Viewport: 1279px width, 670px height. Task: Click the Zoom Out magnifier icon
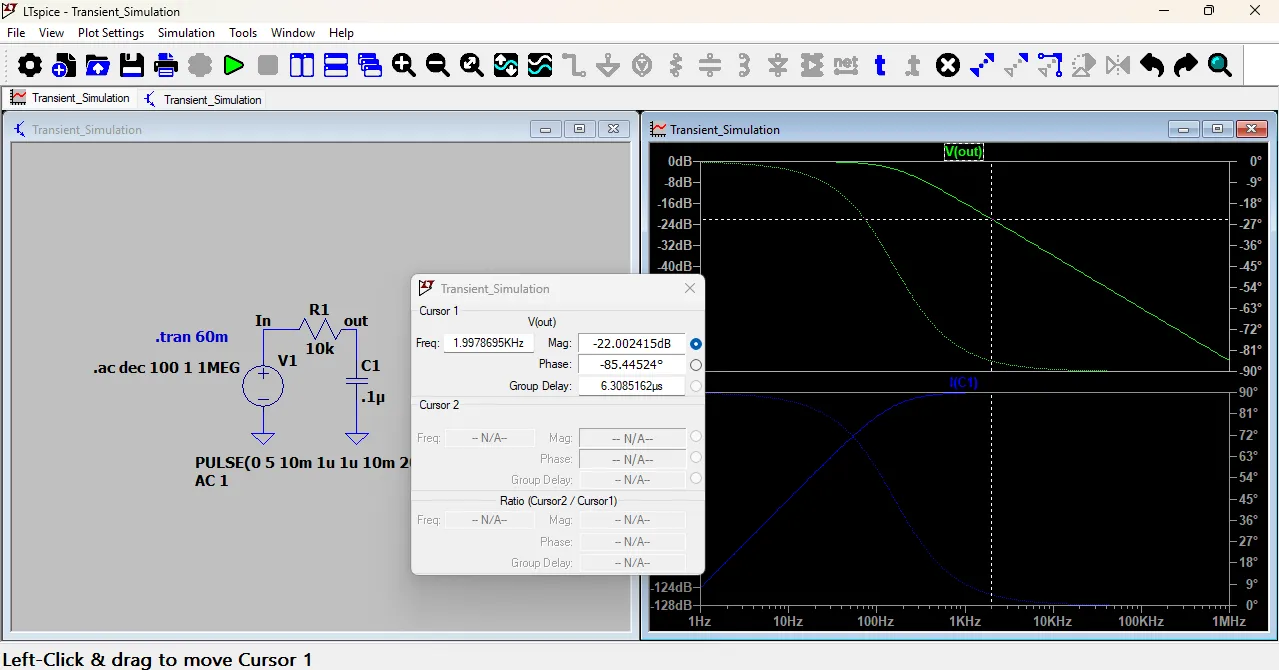pos(438,66)
